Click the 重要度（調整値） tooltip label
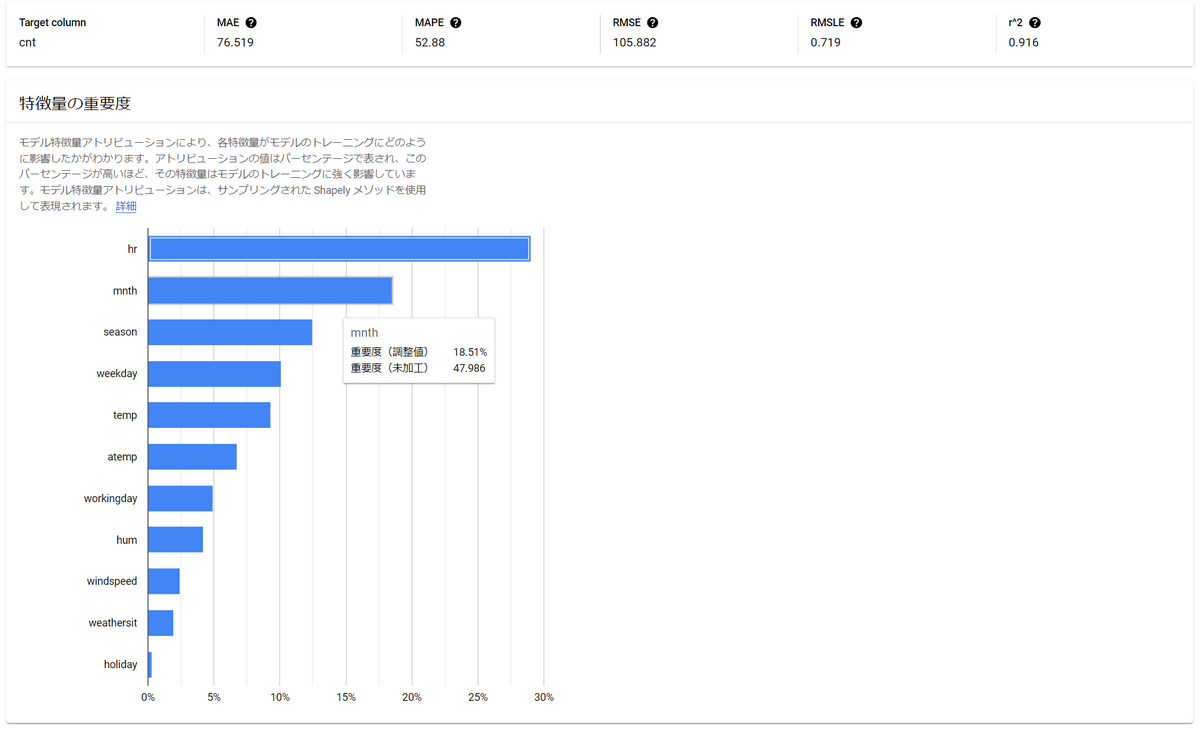The image size is (1200, 730). pos(389,353)
